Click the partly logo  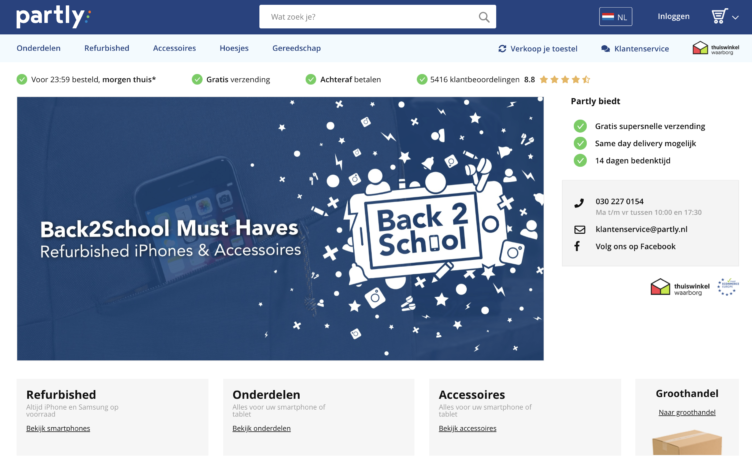[53, 16]
